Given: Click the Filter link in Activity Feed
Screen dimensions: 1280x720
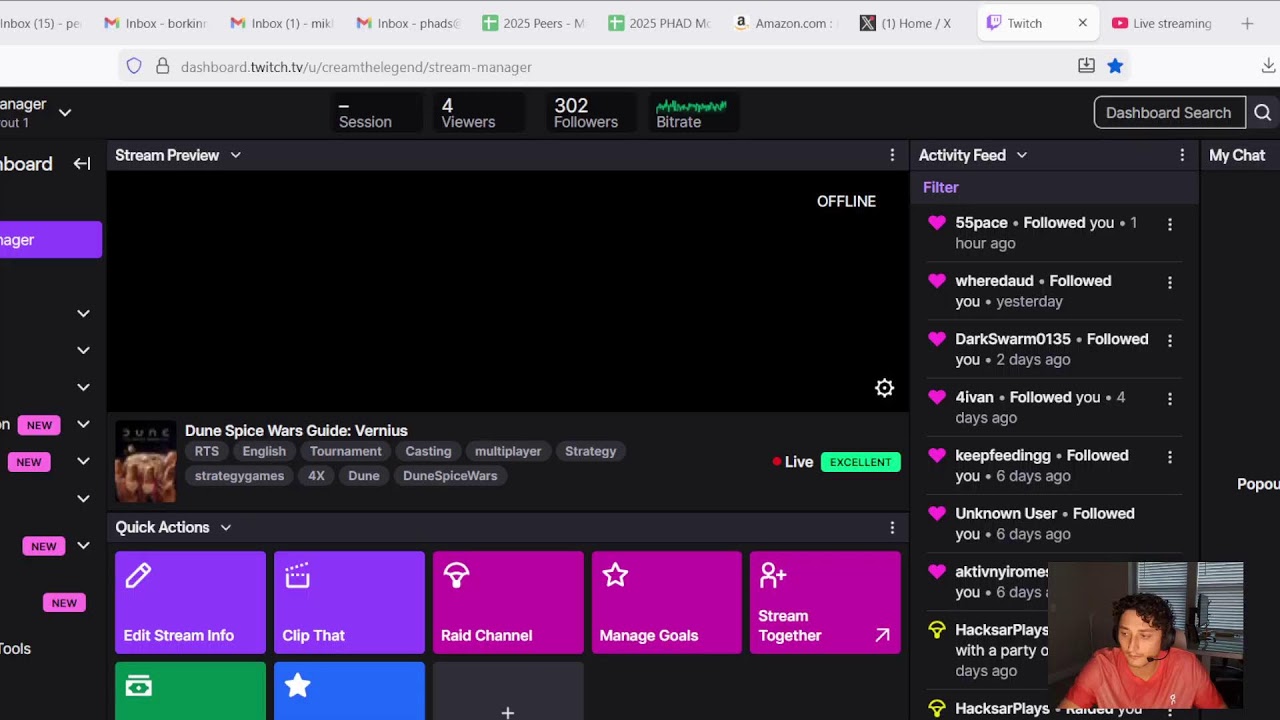Looking at the screenshot, I should click(941, 187).
